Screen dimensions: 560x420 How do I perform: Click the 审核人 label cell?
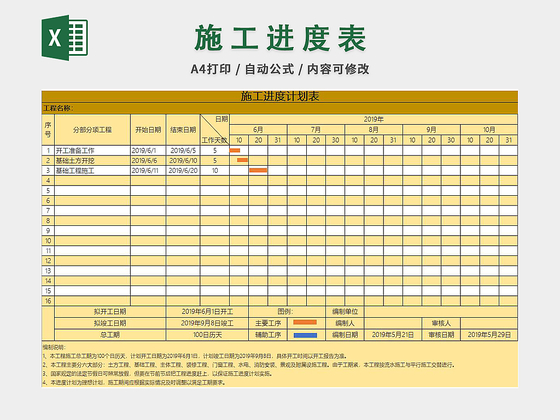tap(441, 323)
